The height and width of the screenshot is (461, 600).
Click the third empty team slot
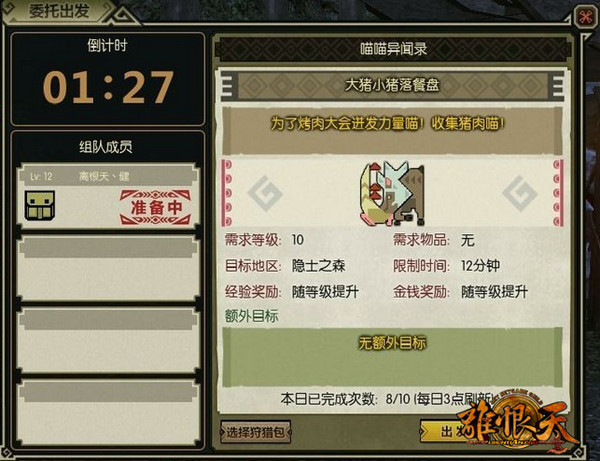tap(108, 340)
